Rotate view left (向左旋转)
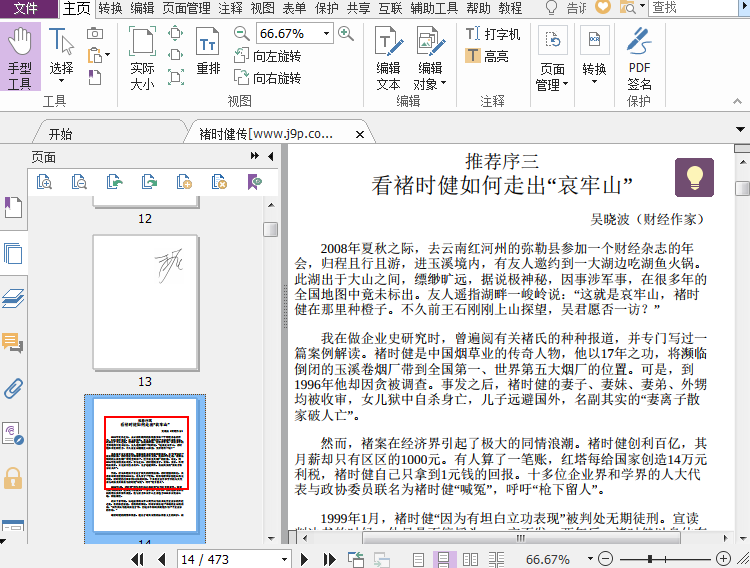Image resolution: width=750 pixels, height=568 pixels. (267, 56)
